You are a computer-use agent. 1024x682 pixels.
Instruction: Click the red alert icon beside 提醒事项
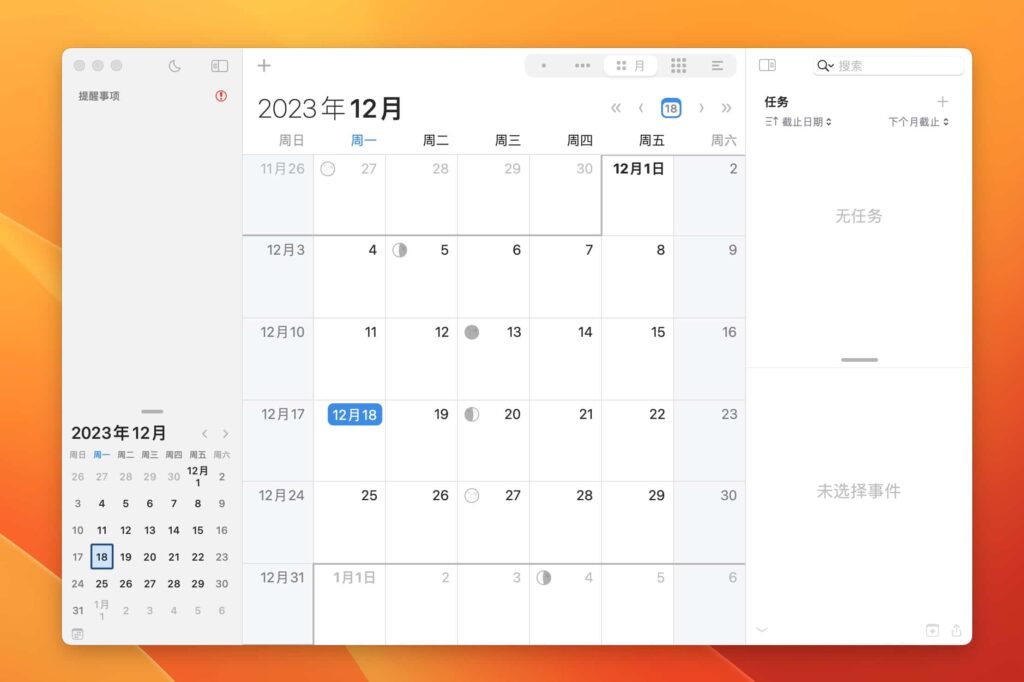click(x=220, y=96)
